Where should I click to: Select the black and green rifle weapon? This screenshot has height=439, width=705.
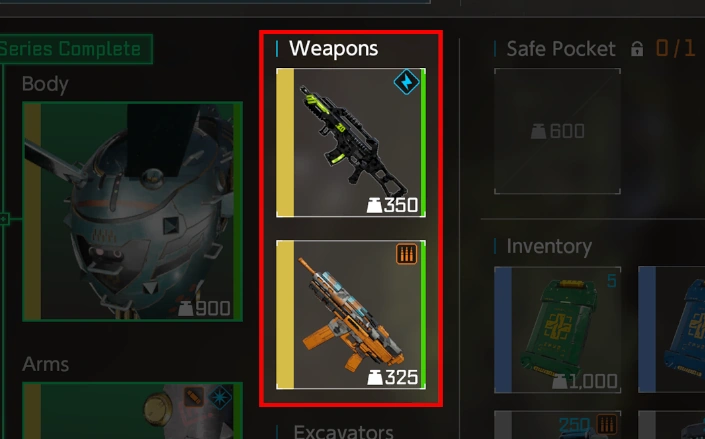[351, 143]
